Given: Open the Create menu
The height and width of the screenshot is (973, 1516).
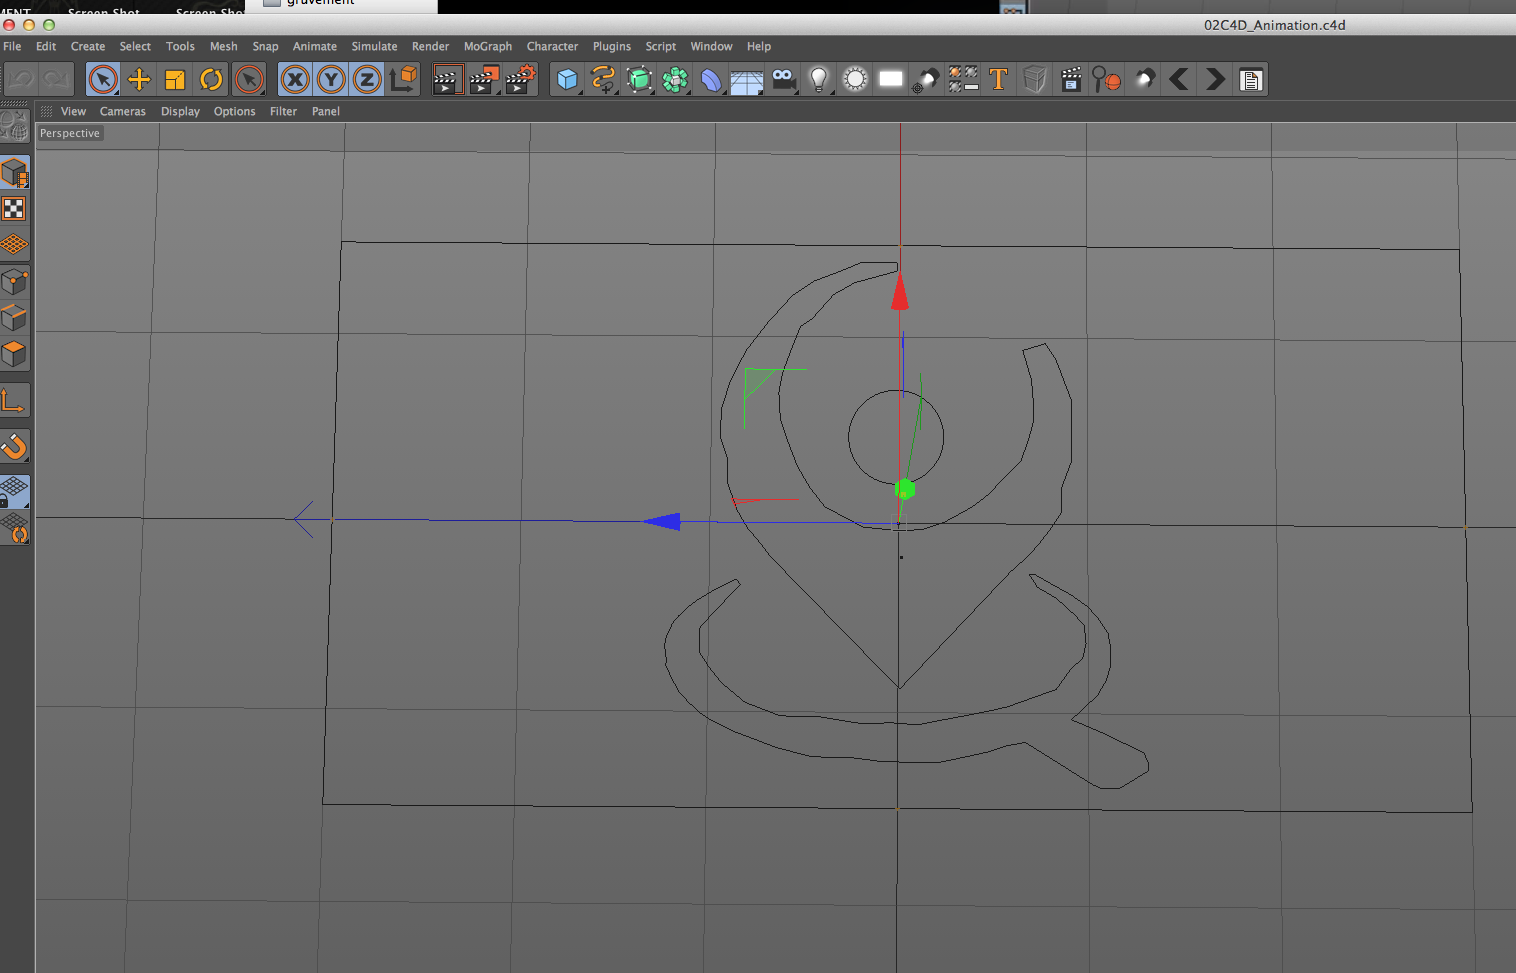Looking at the screenshot, I should click(88, 46).
